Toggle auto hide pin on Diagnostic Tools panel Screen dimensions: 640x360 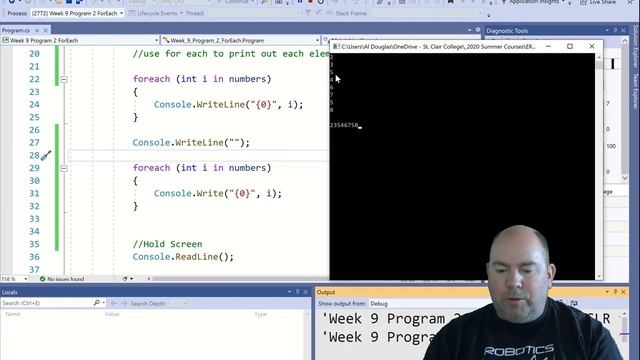coord(615,30)
